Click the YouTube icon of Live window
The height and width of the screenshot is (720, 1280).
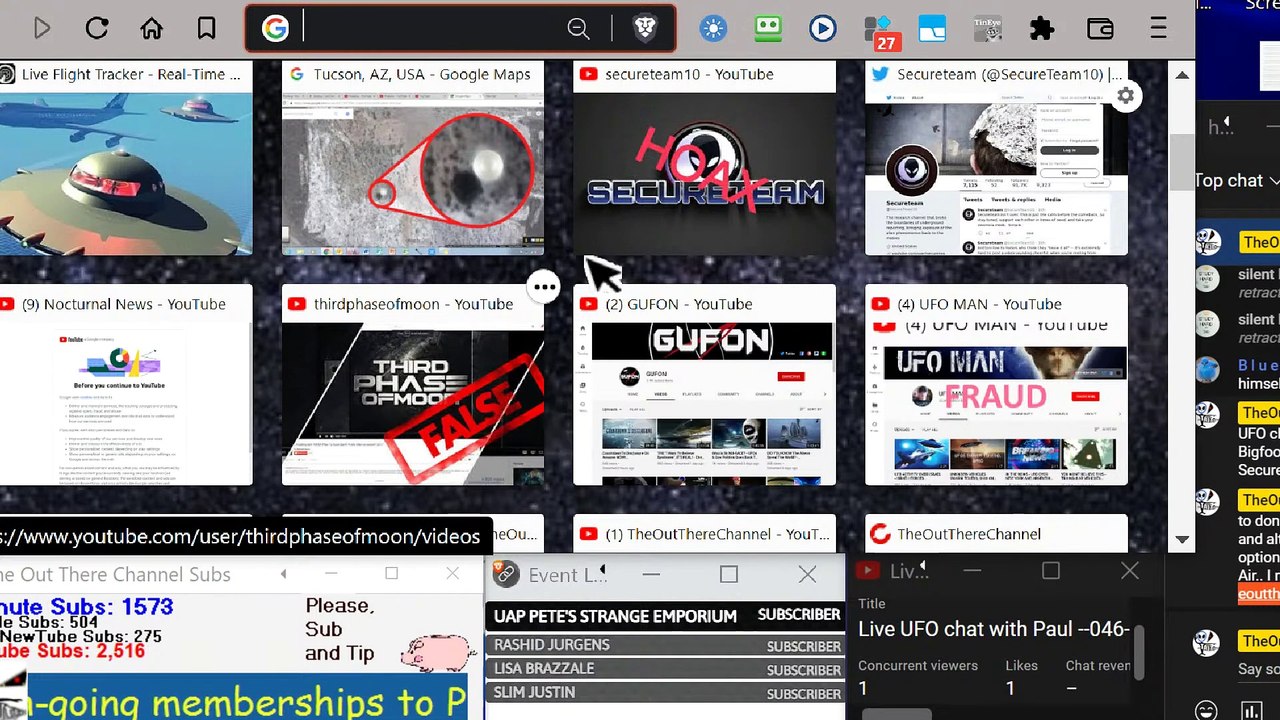(x=867, y=571)
